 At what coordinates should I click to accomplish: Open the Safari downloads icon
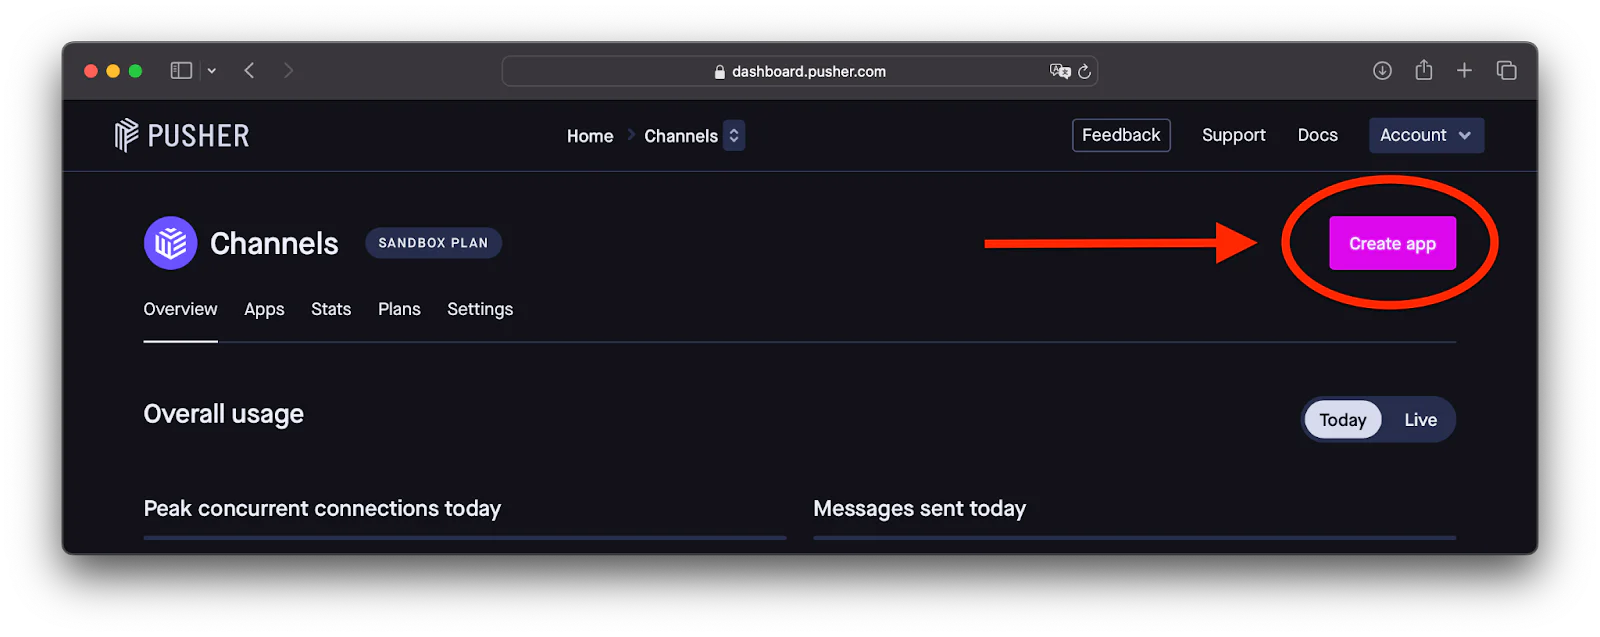point(1382,70)
